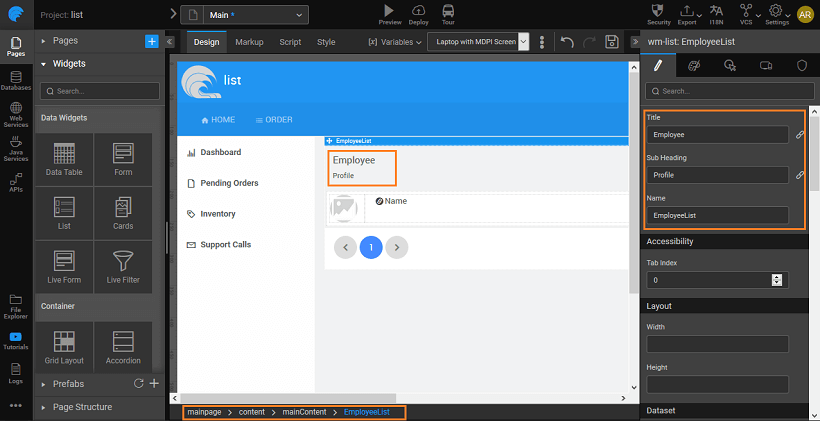Click the mainContent breadcrumb link
Image resolution: width=820 pixels, height=421 pixels.
coord(304,412)
